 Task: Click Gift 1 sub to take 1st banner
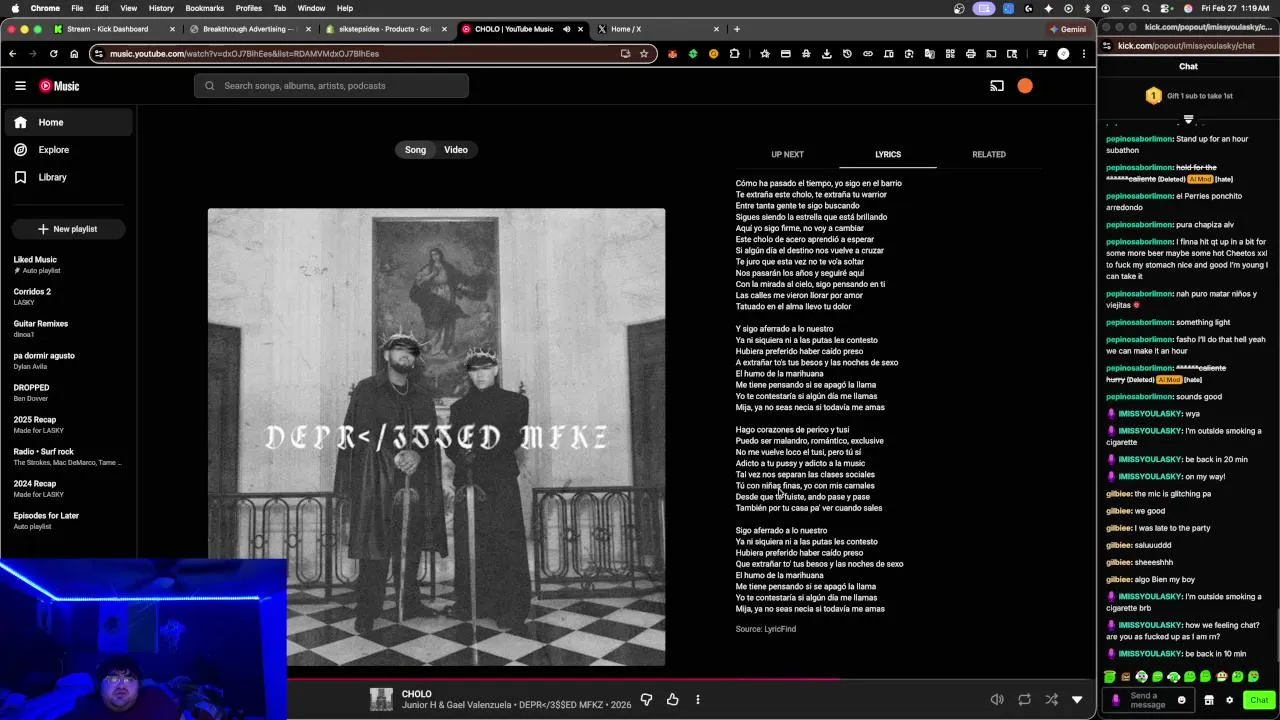(x=1188, y=96)
